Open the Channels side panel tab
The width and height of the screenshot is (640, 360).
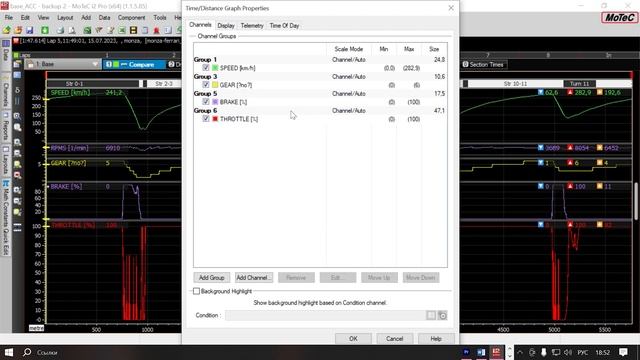[6, 92]
